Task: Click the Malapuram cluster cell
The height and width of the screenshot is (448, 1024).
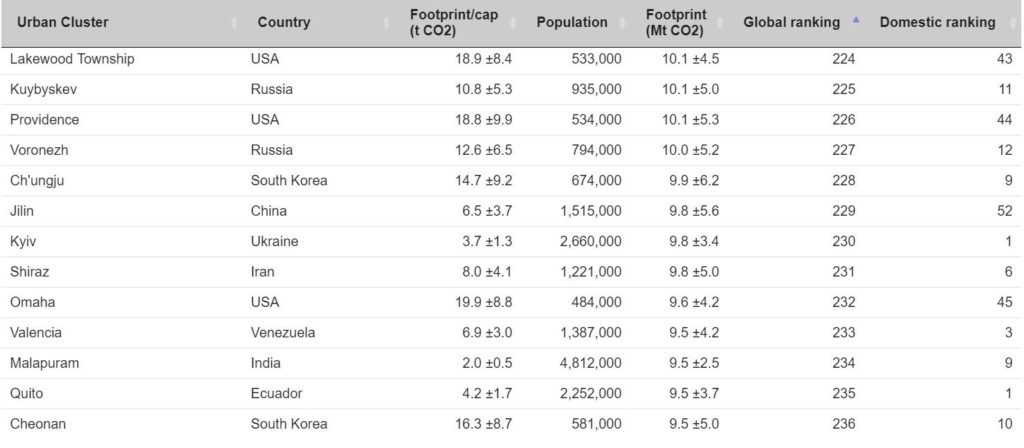Action: (x=44, y=363)
